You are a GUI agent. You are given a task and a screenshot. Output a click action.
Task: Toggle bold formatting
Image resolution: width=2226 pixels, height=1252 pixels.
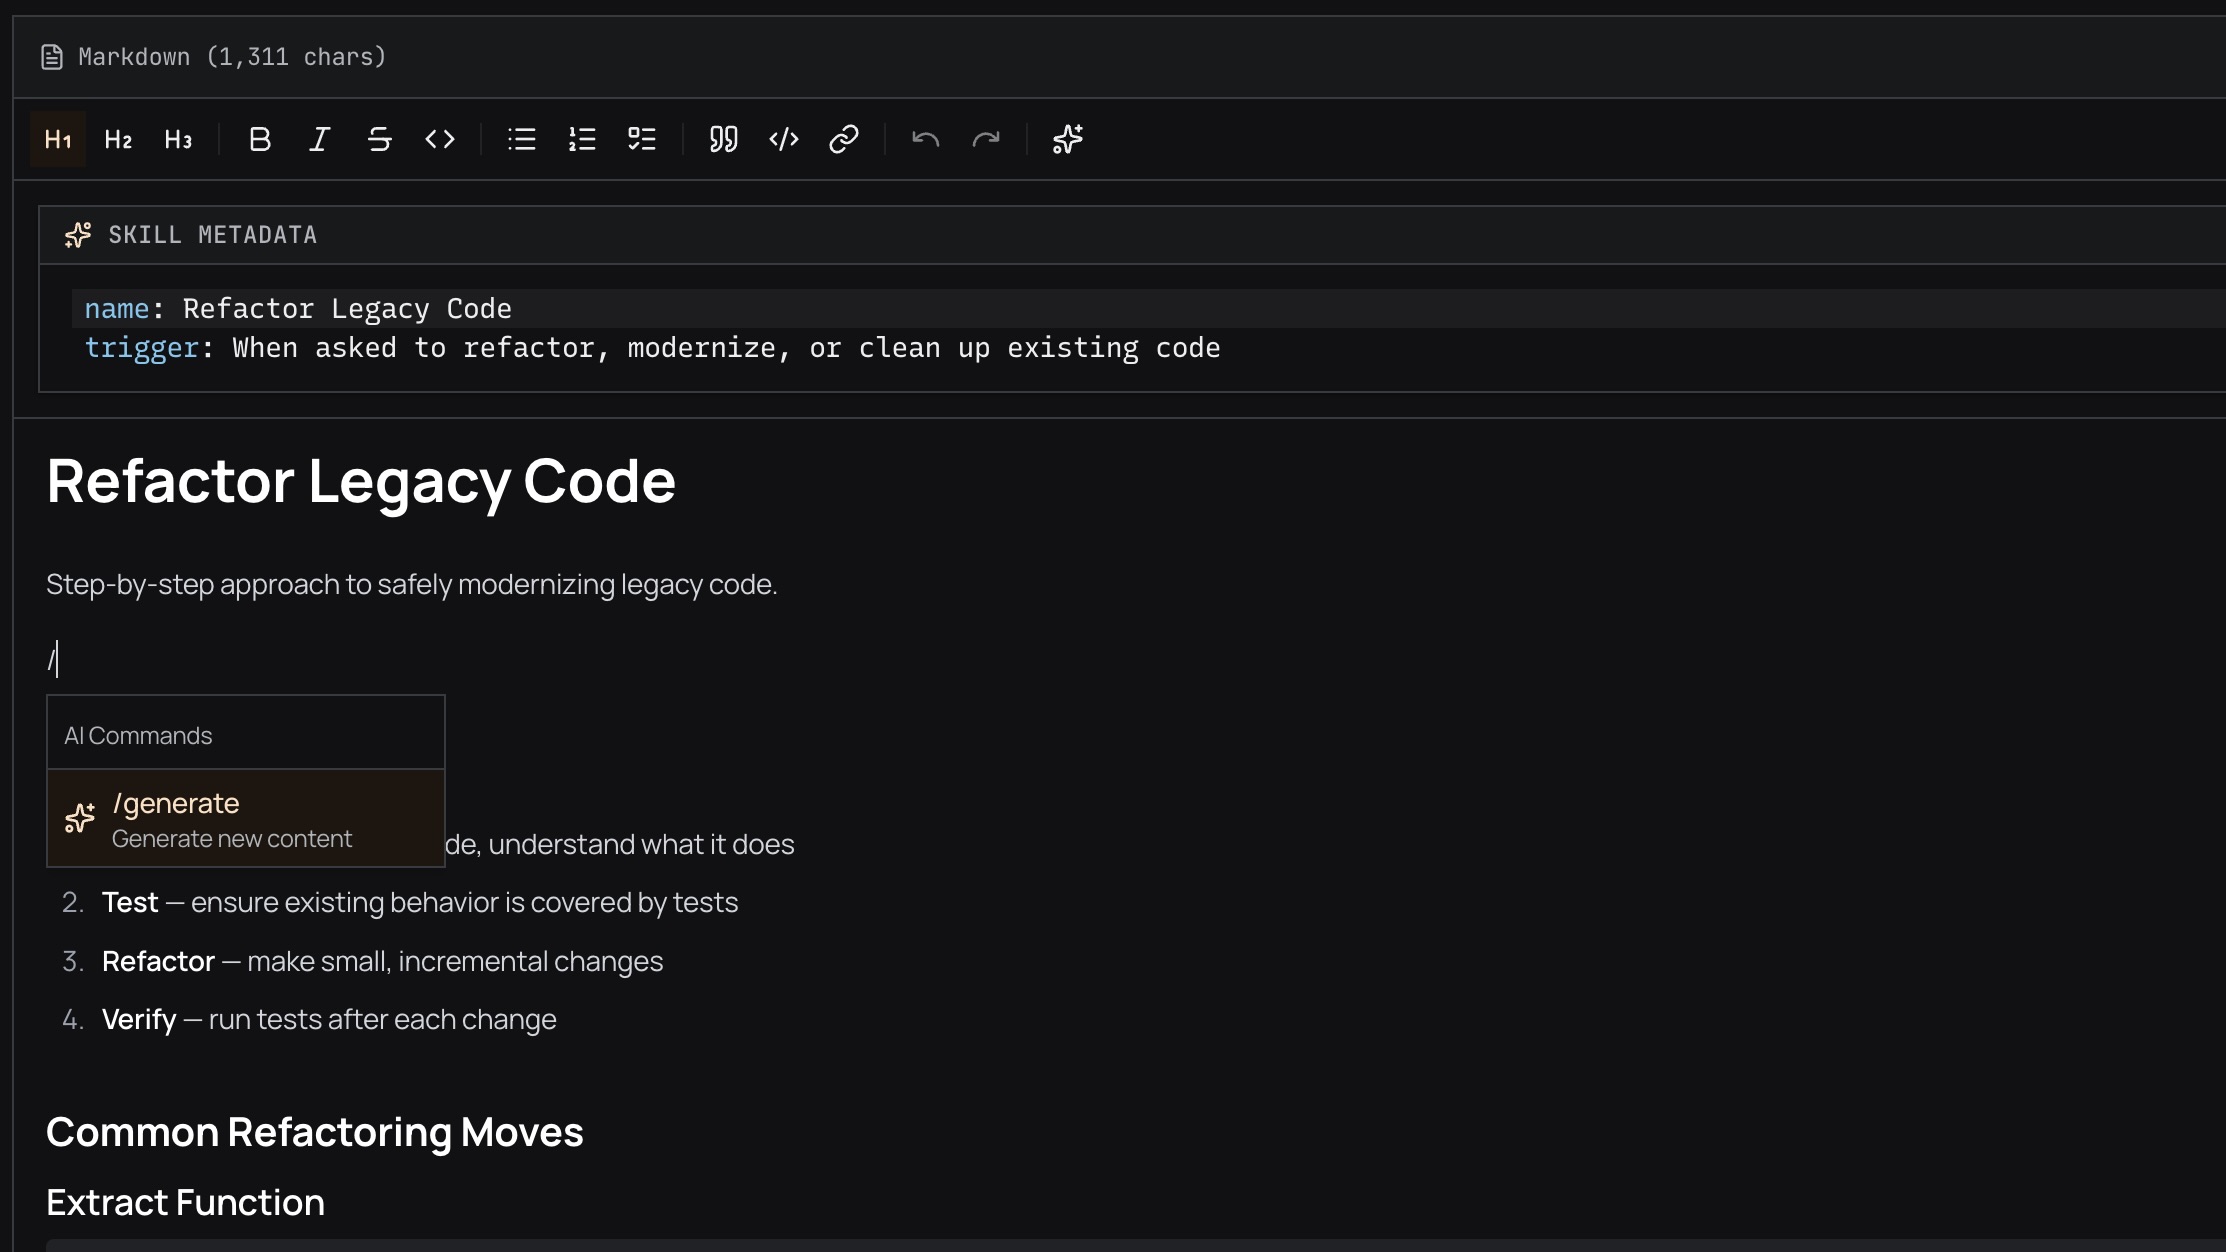pos(259,139)
